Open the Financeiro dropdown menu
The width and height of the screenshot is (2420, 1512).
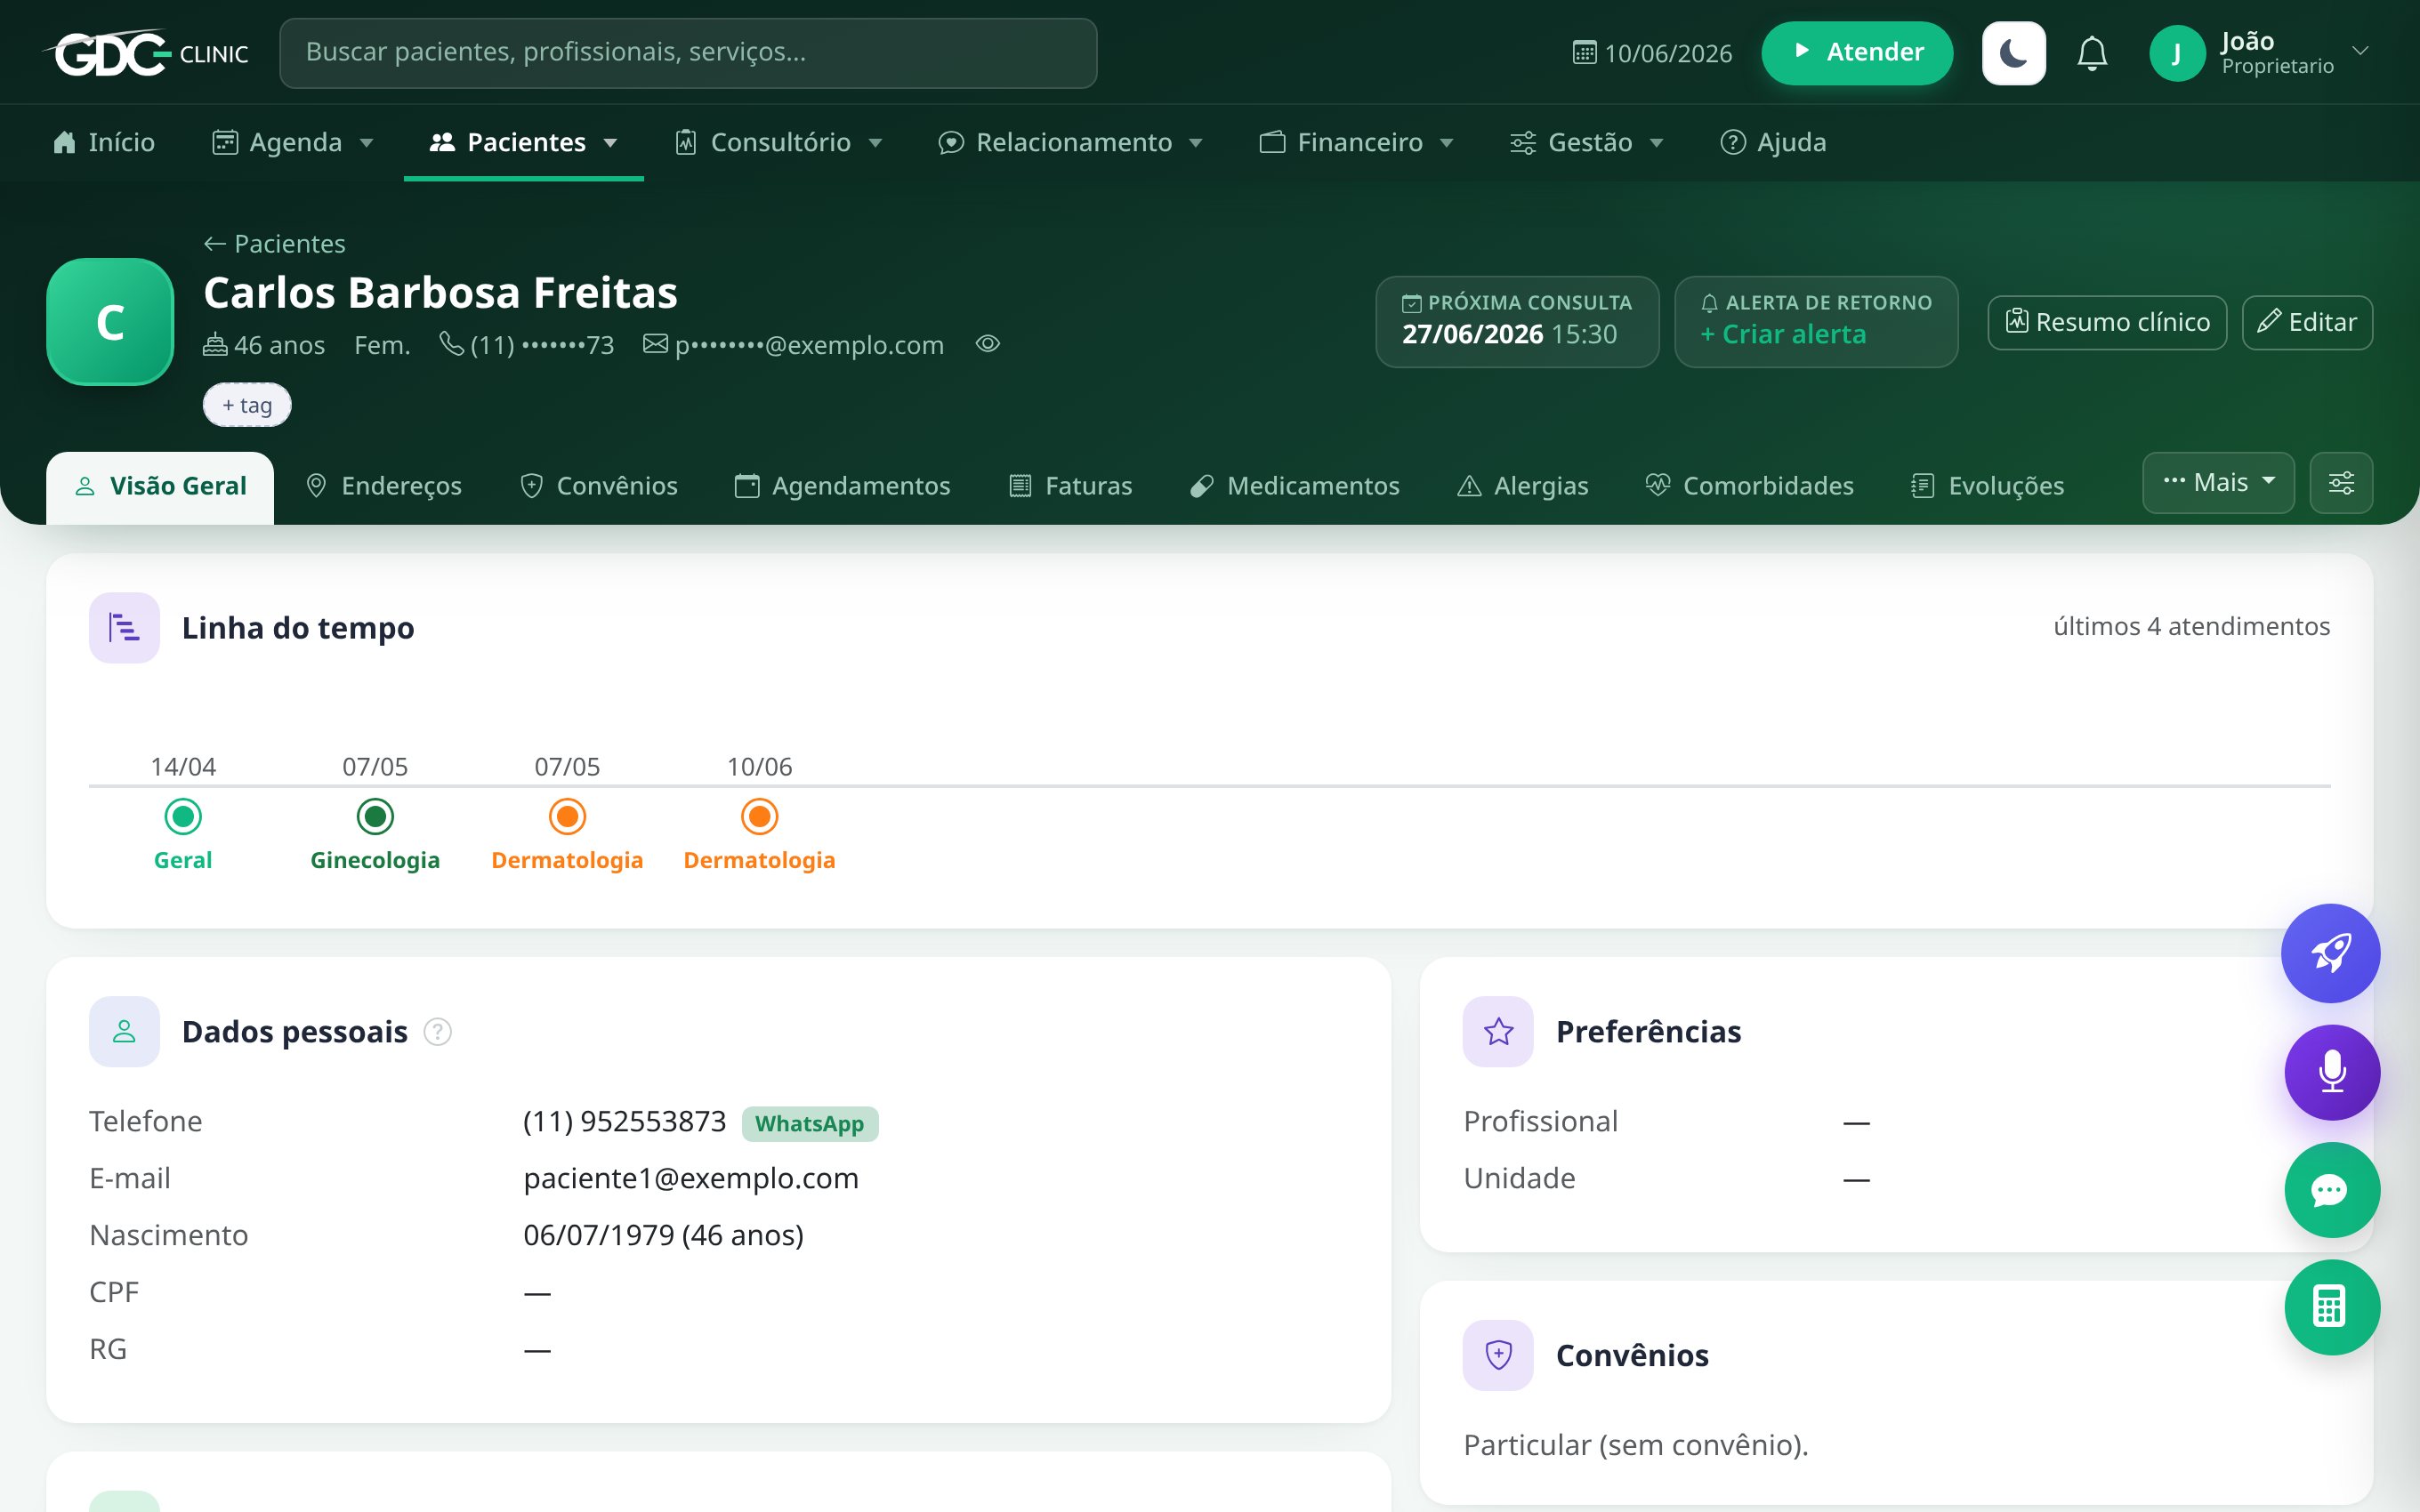[x=1357, y=142]
